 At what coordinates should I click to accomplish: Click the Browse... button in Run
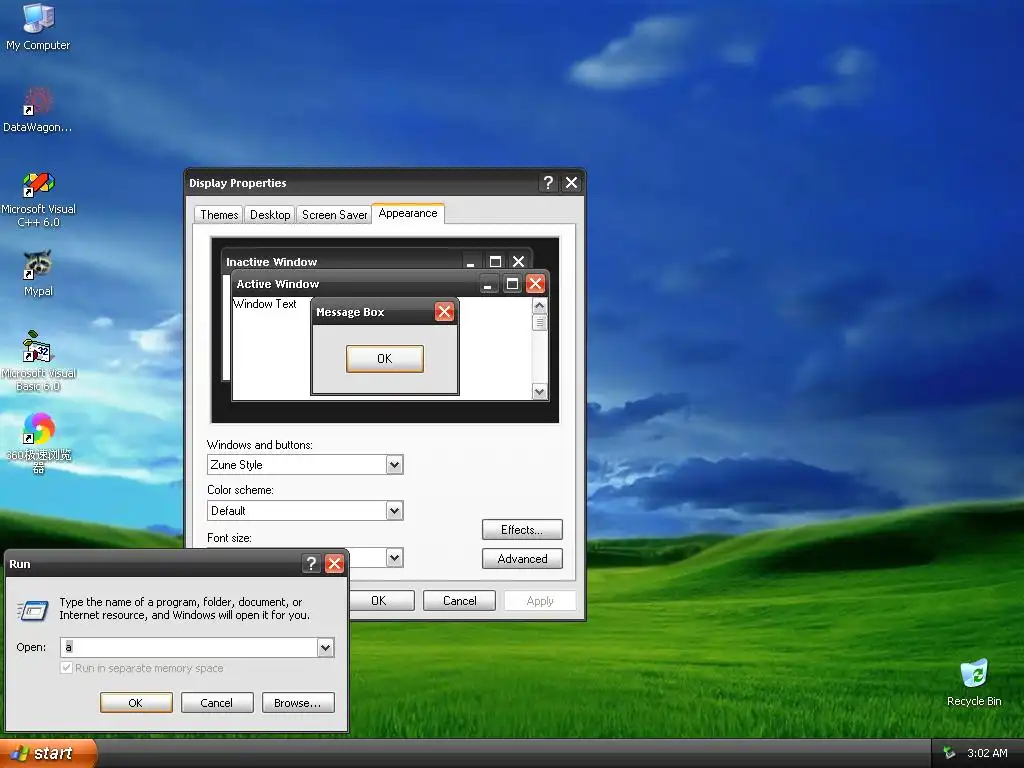tap(298, 703)
